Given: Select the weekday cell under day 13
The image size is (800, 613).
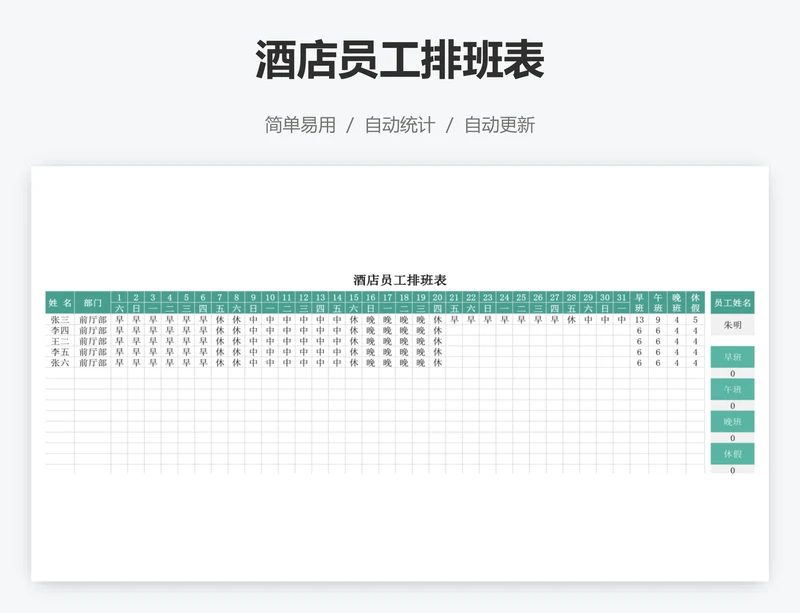Looking at the screenshot, I should point(320,308).
